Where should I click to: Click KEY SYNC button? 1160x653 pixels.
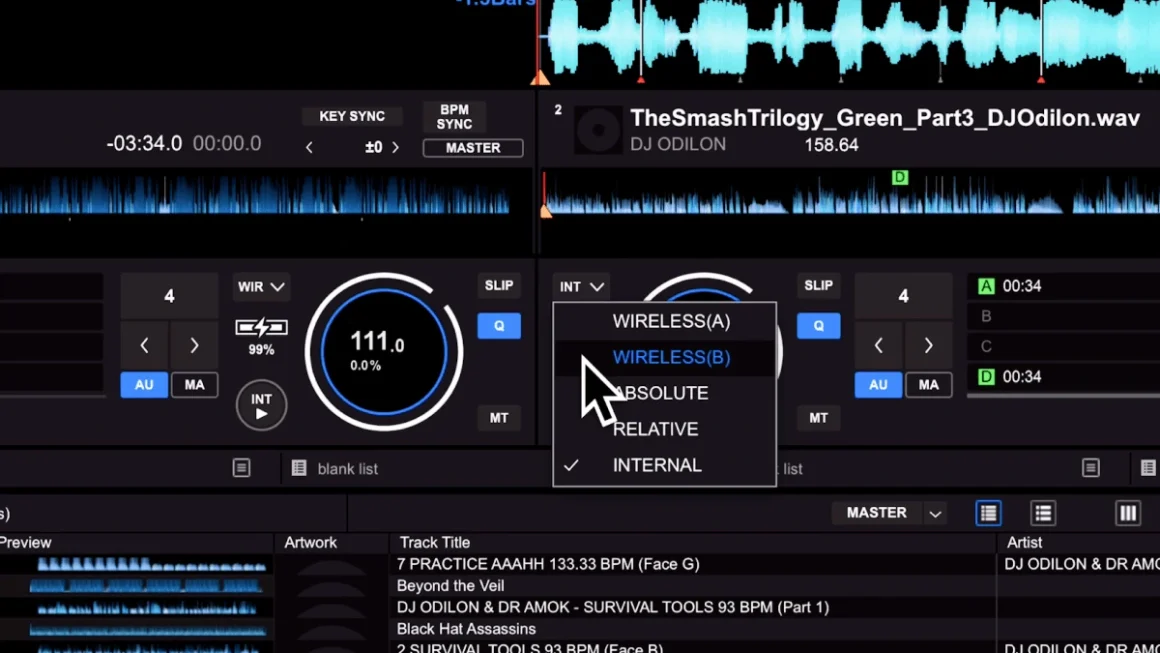point(351,116)
